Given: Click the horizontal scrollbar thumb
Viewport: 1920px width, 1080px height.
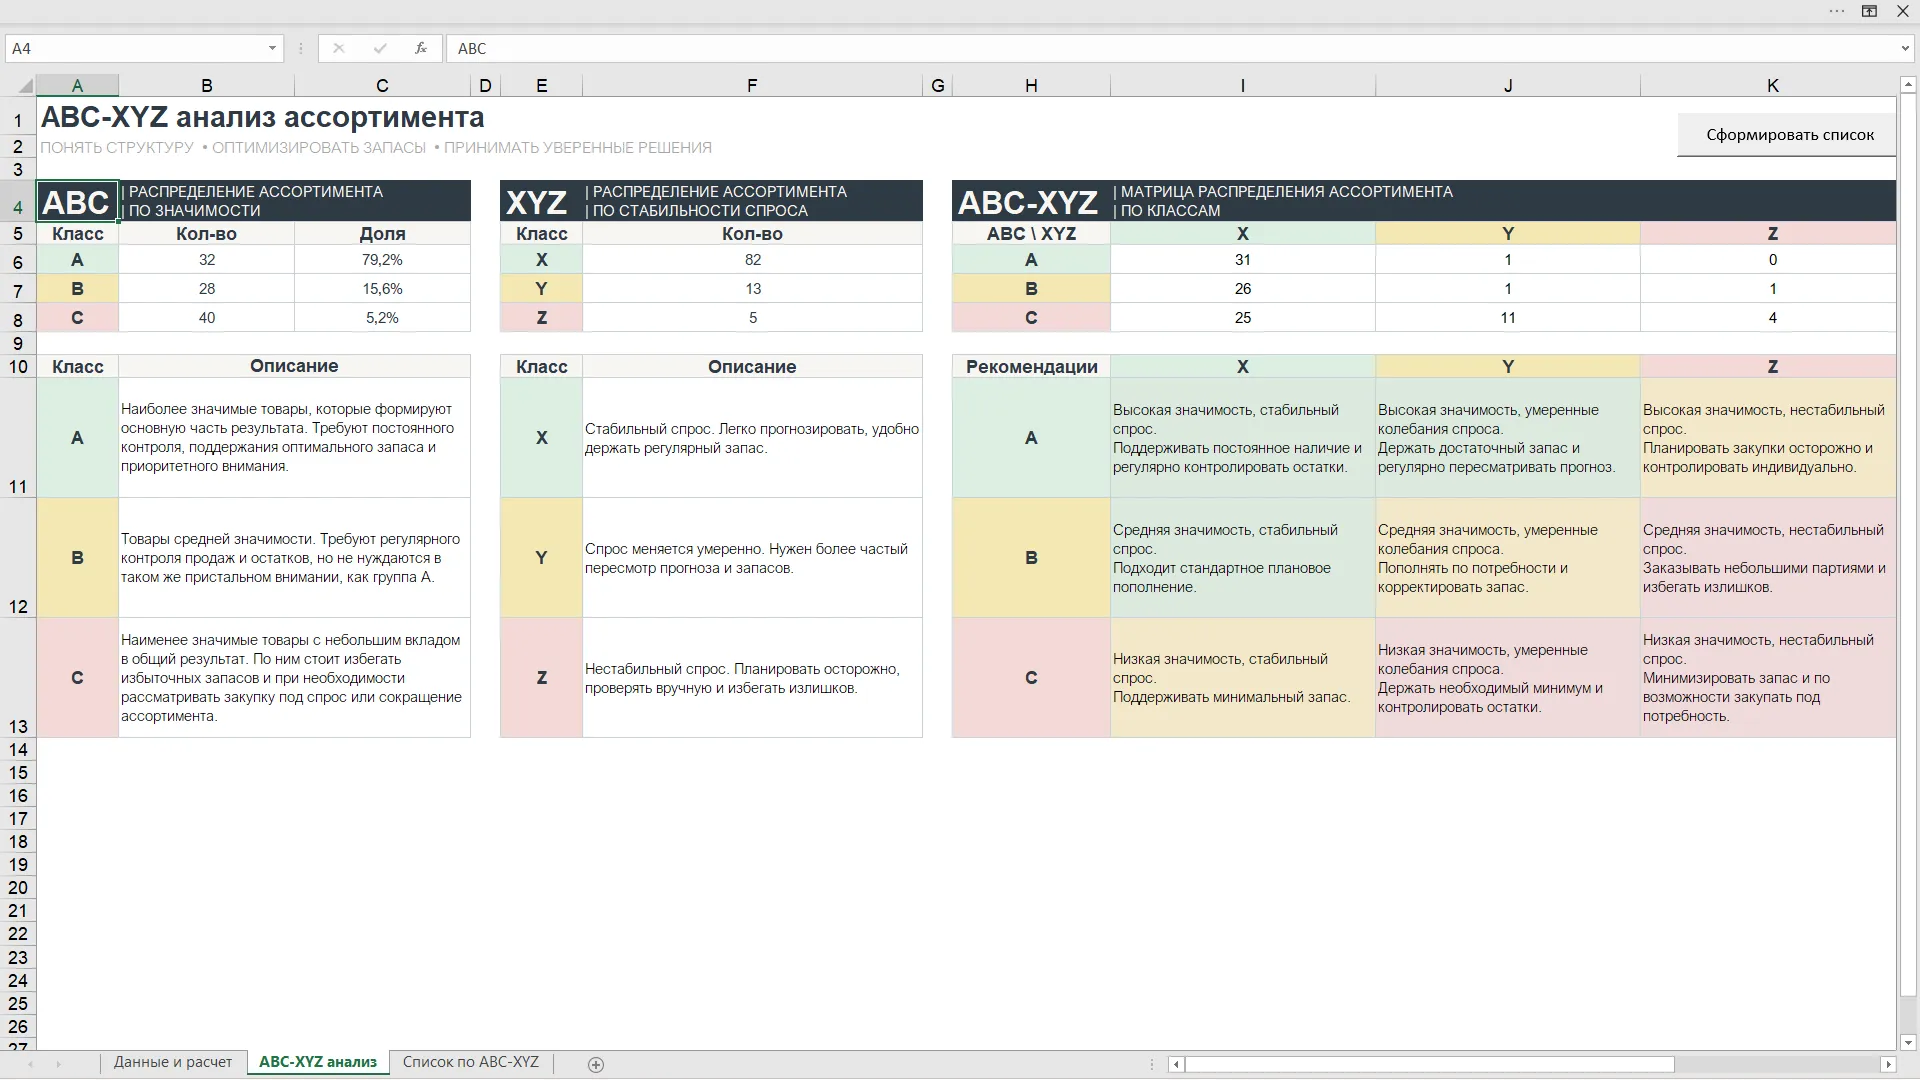Looking at the screenshot, I should coord(1430,1065).
